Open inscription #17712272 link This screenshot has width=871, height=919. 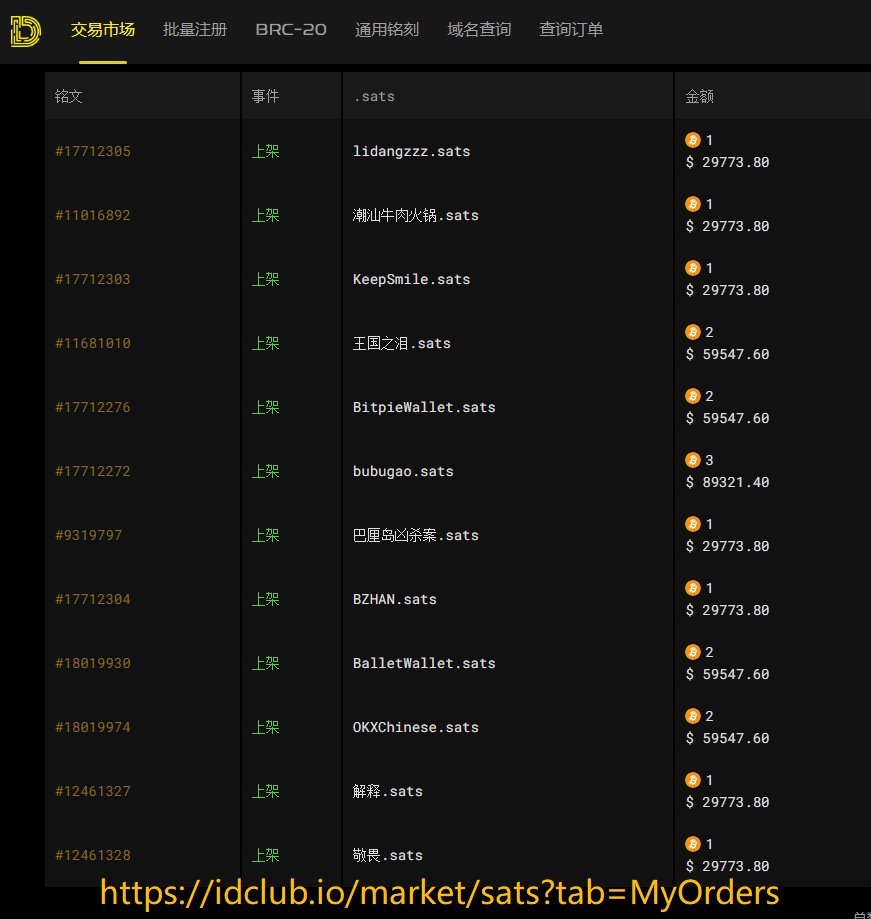[x=93, y=471]
